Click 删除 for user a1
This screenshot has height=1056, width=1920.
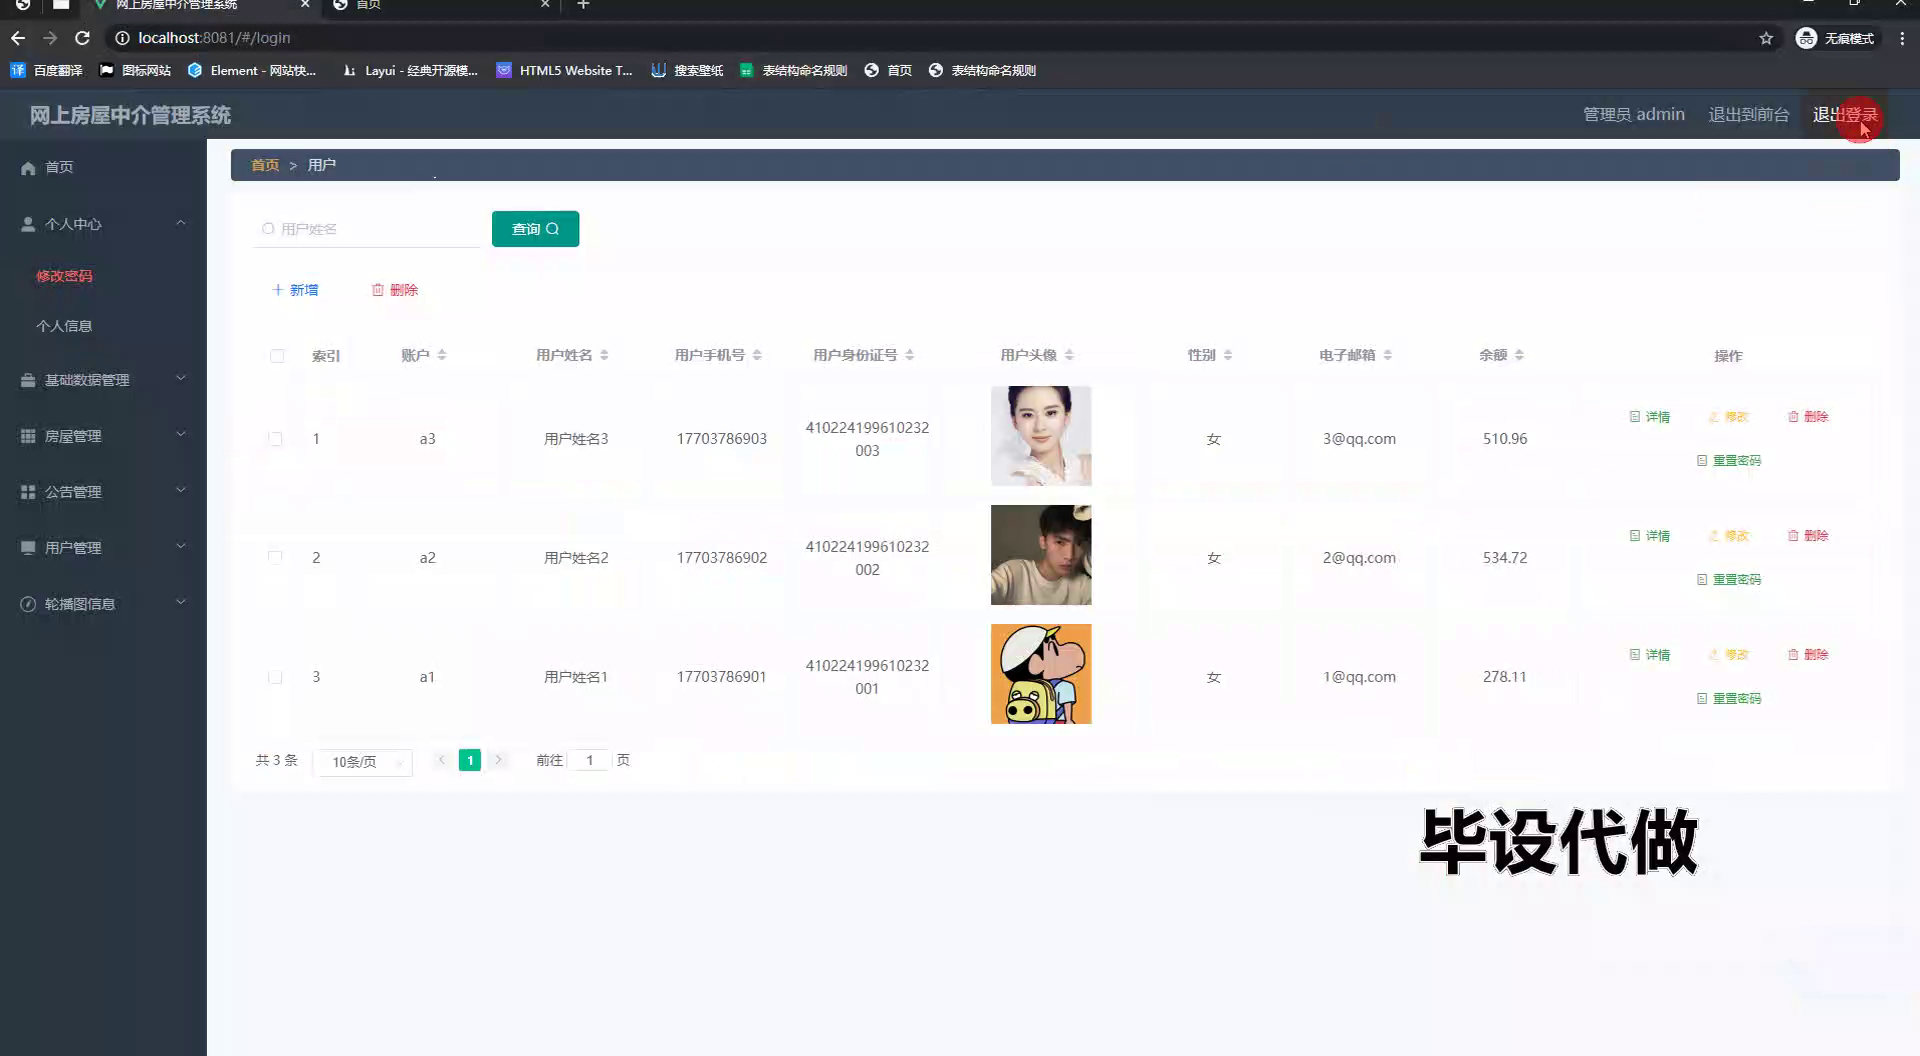pyautogui.click(x=1808, y=655)
